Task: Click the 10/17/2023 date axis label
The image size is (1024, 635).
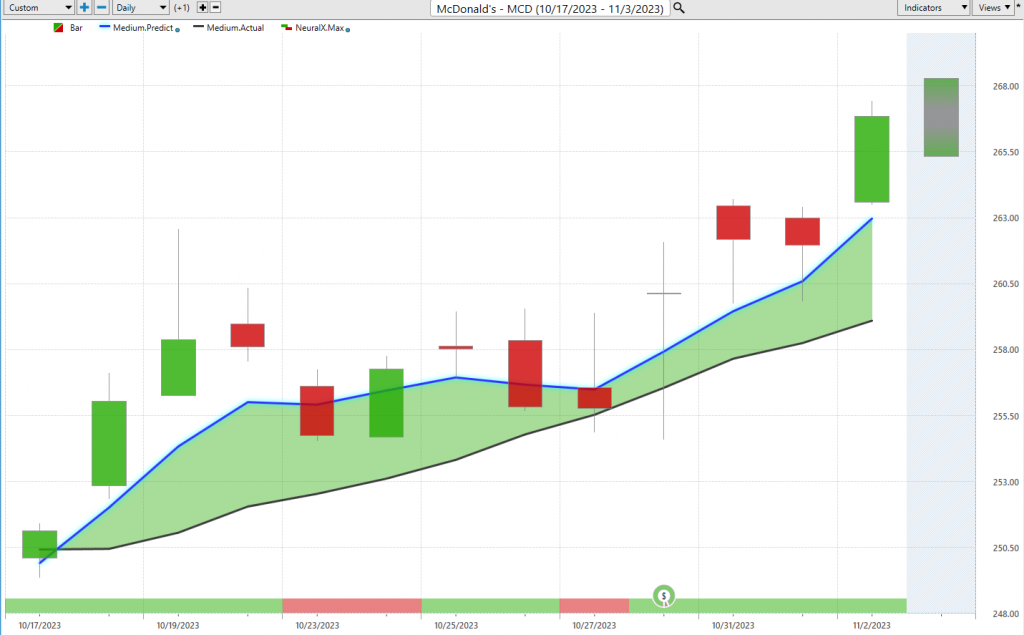Action: pos(40,626)
